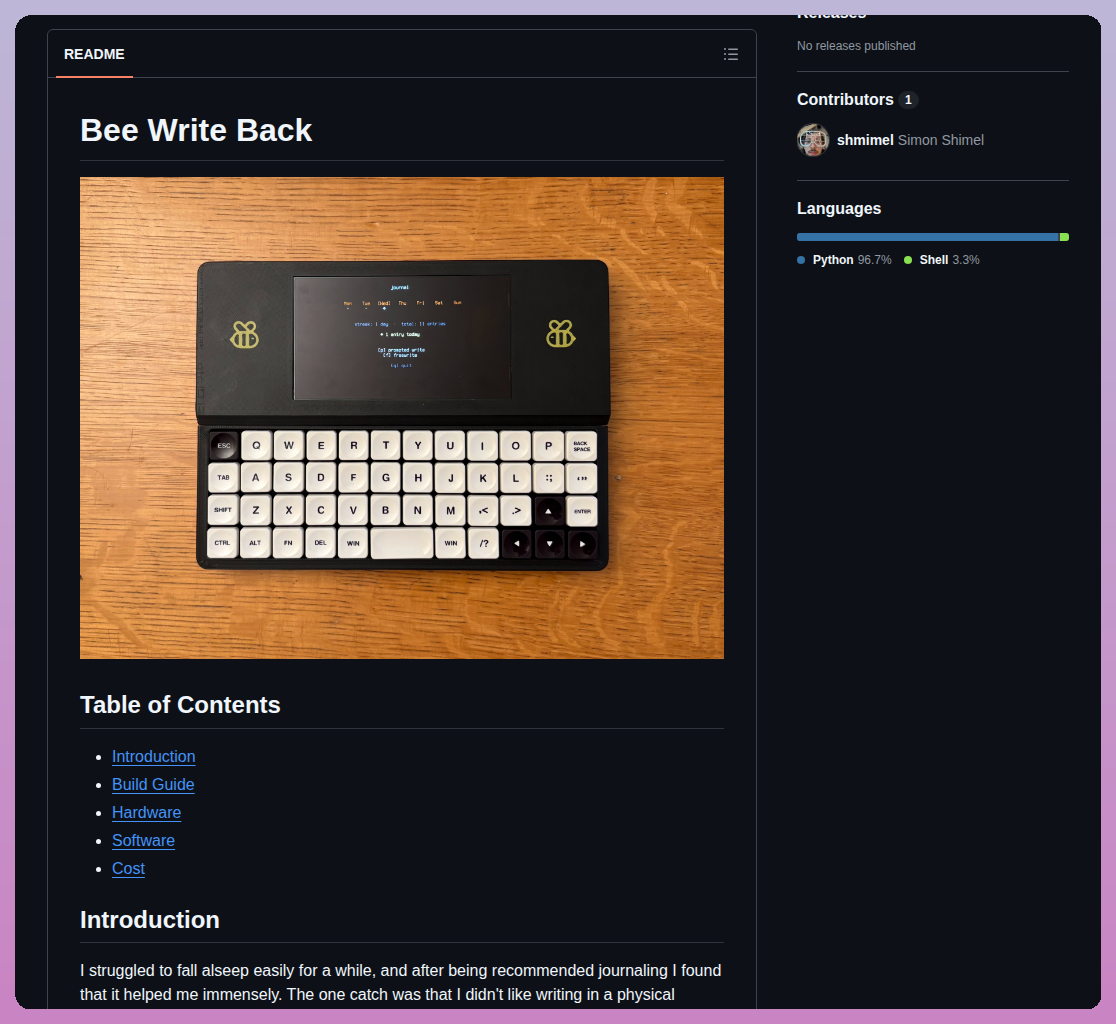The image size is (1116, 1024).
Task: Jump to Hardware section link
Action: tap(147, 813)
